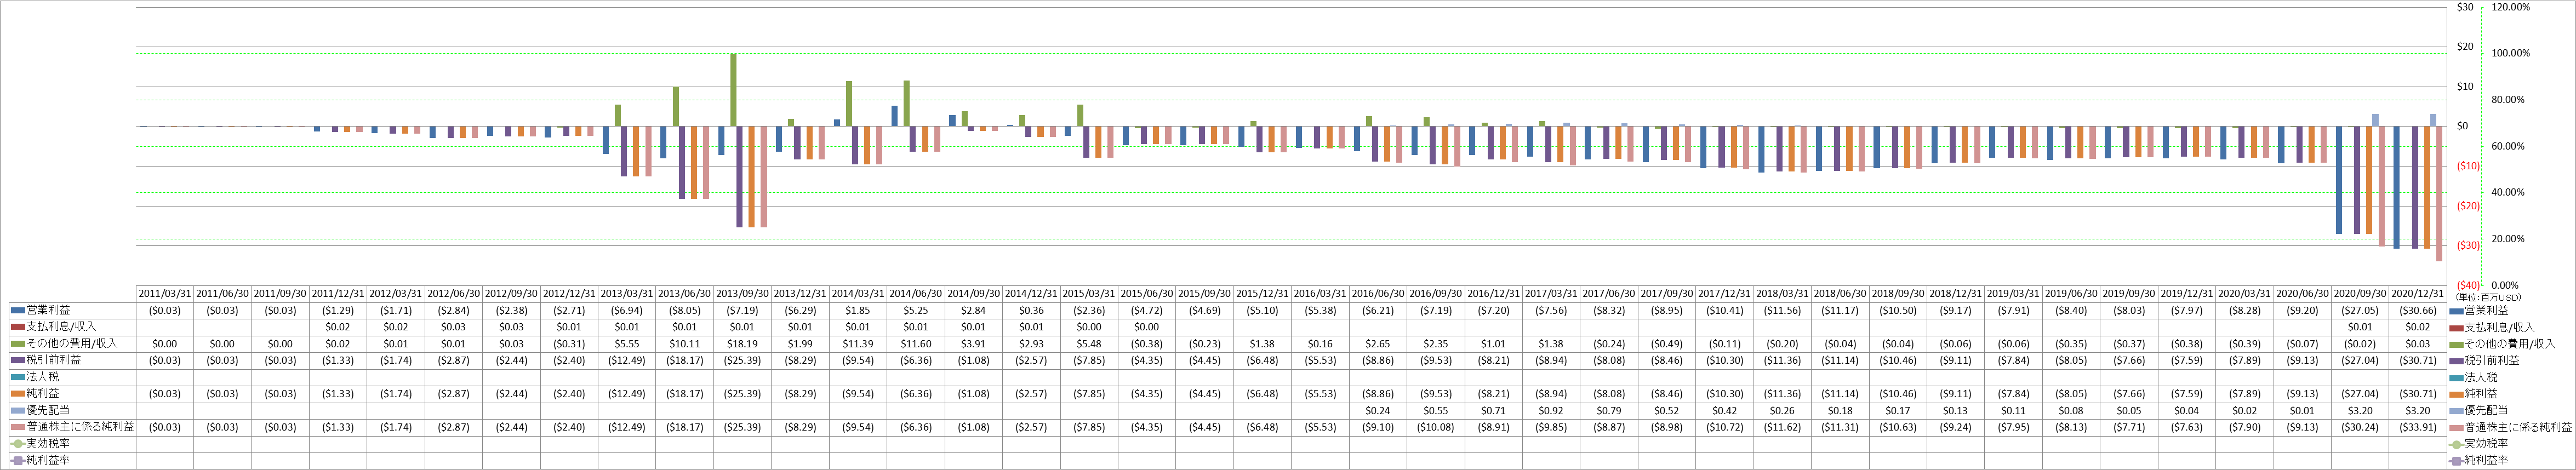The width and height of the screenshot is (2576, 470).
Task: Click the ($6.94) operating income cell
Action: coord(627,311)
